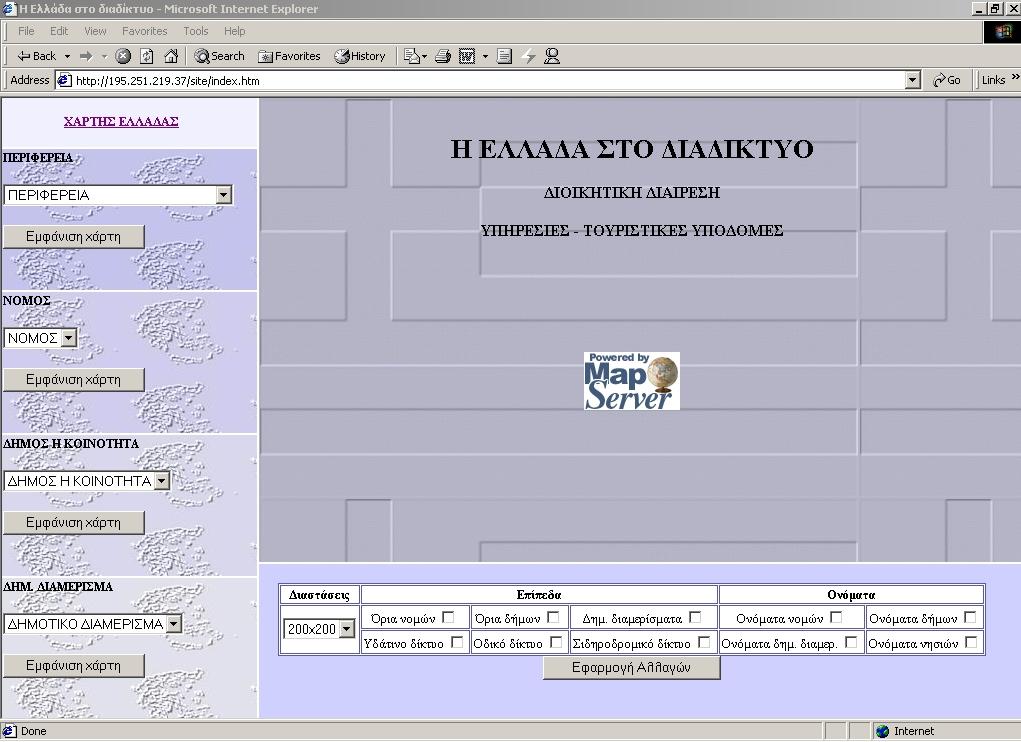Click the Internet Explorer icon in title bar

pos(8,8)
